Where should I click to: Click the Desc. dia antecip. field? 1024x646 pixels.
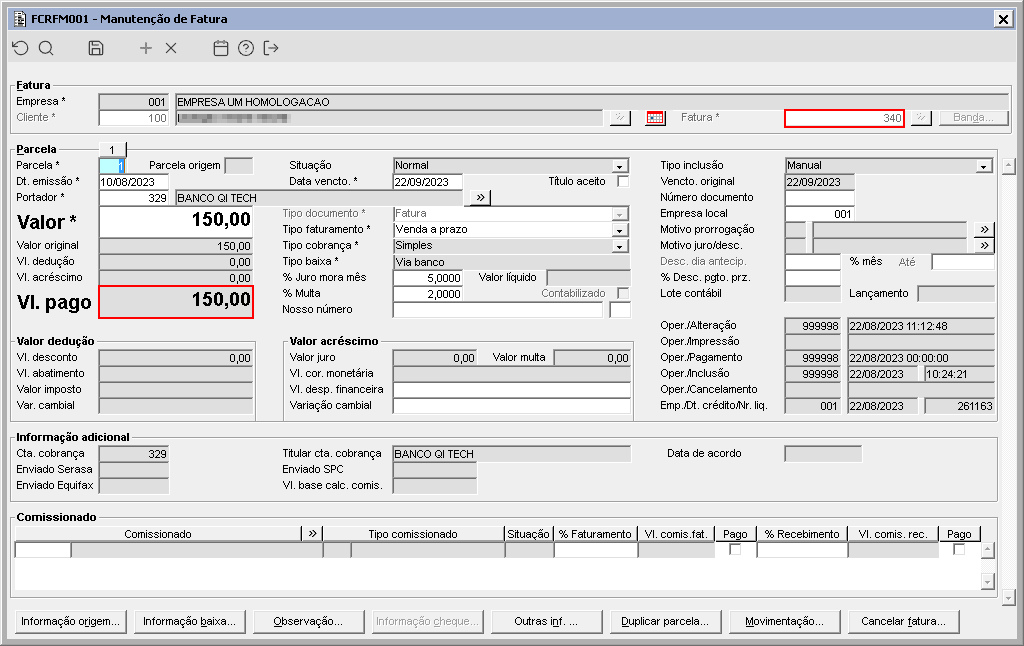tap(812, 262)
